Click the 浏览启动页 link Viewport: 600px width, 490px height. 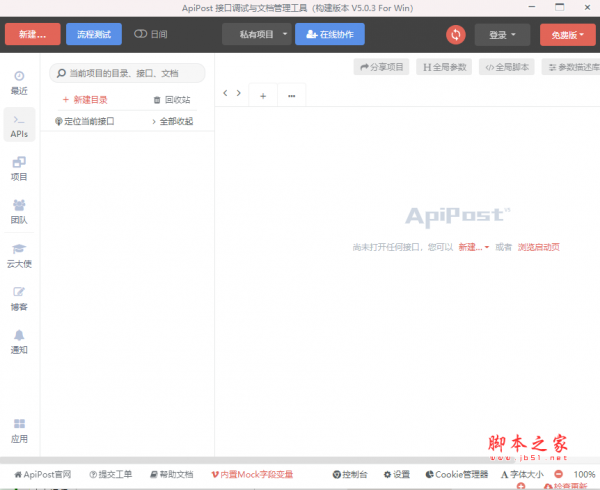(538, 247)
